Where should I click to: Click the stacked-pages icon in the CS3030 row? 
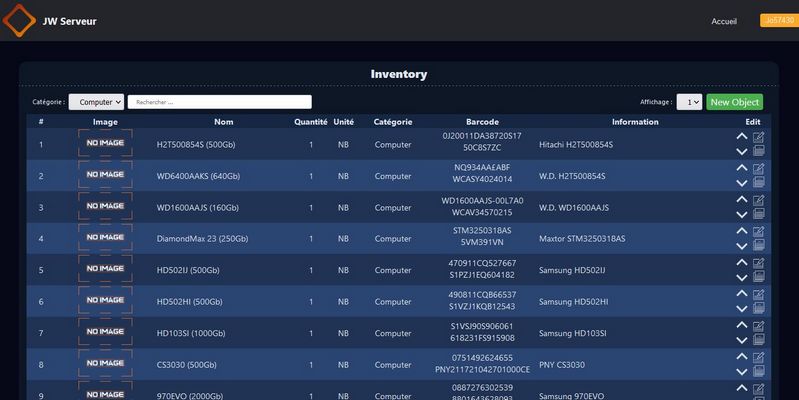point(758,371)
